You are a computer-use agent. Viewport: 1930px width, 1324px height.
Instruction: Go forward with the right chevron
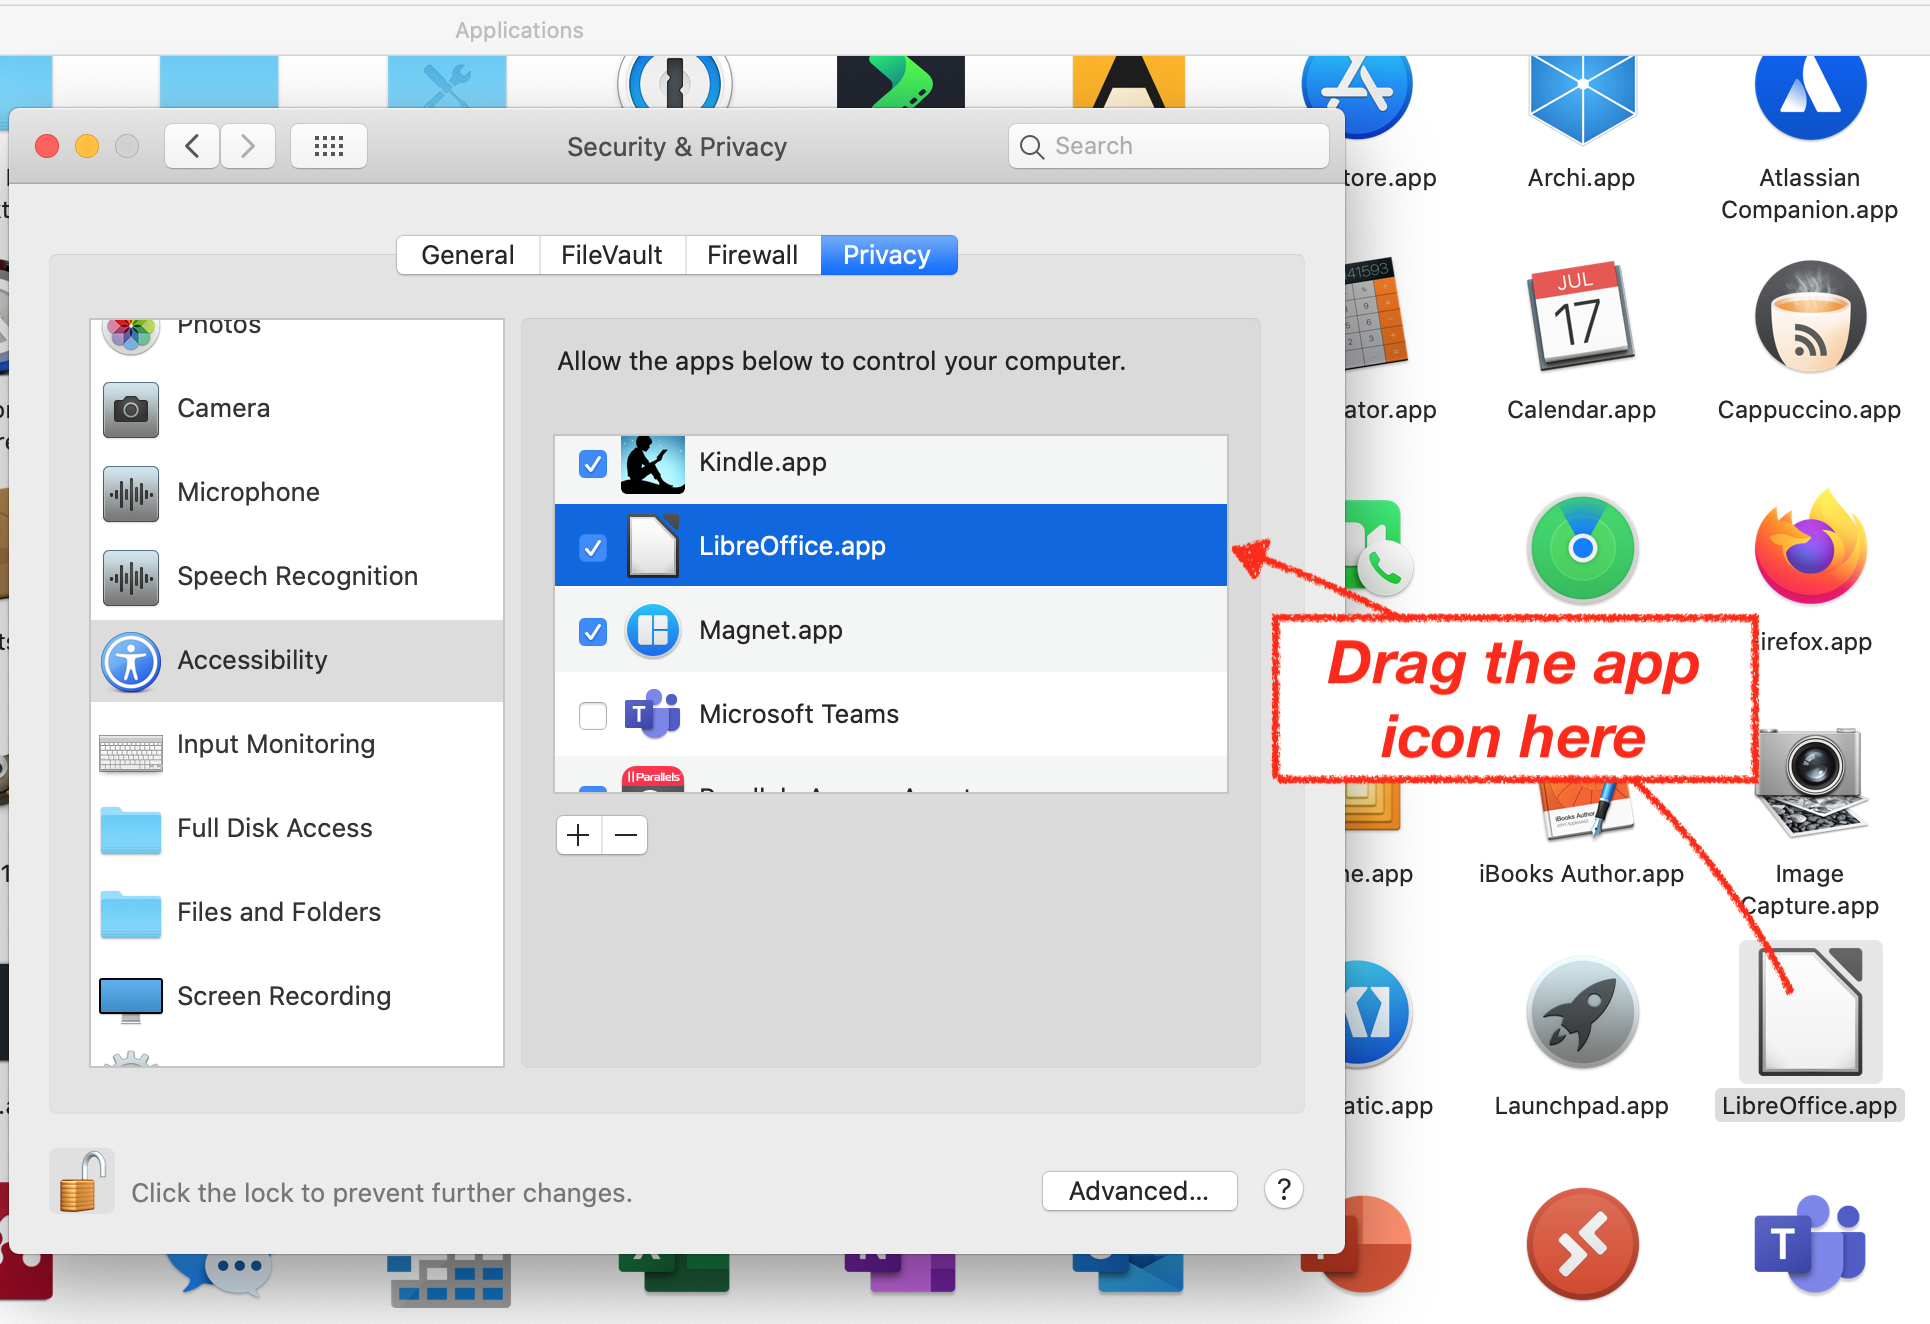pos(248,147)
